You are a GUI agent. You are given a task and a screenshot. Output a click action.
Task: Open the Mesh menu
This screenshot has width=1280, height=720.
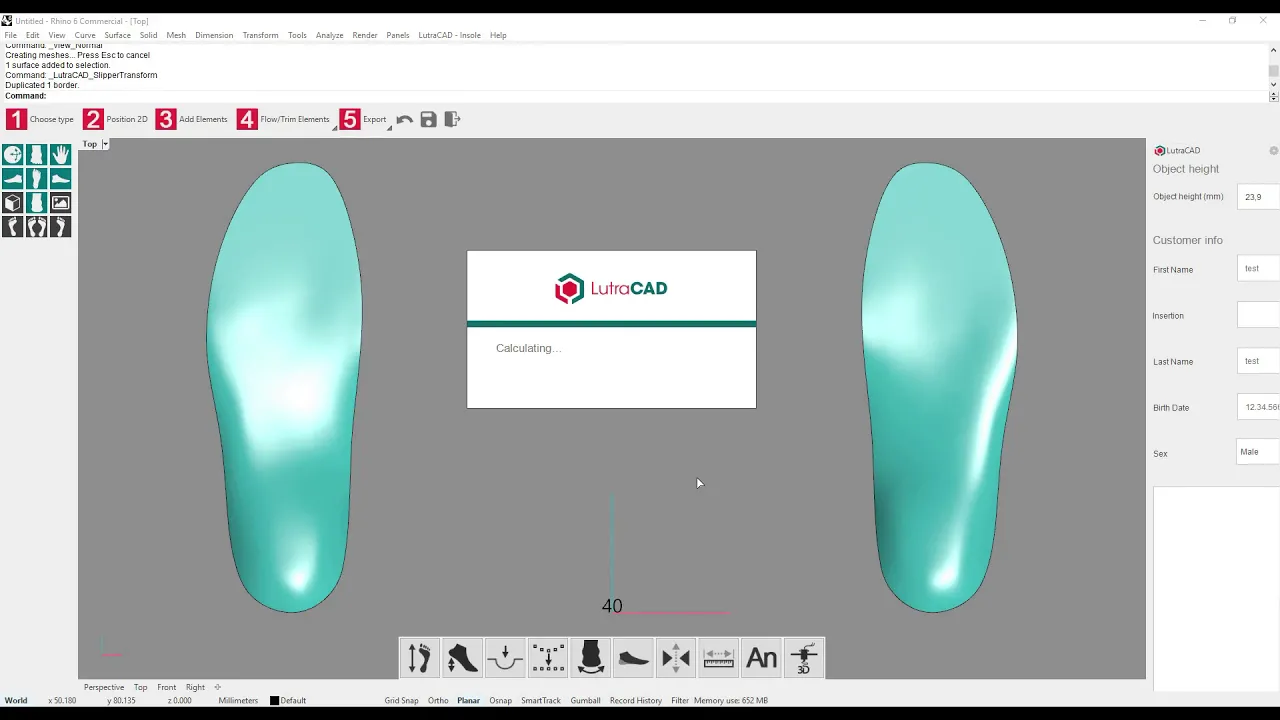click(x=176, y=35)
